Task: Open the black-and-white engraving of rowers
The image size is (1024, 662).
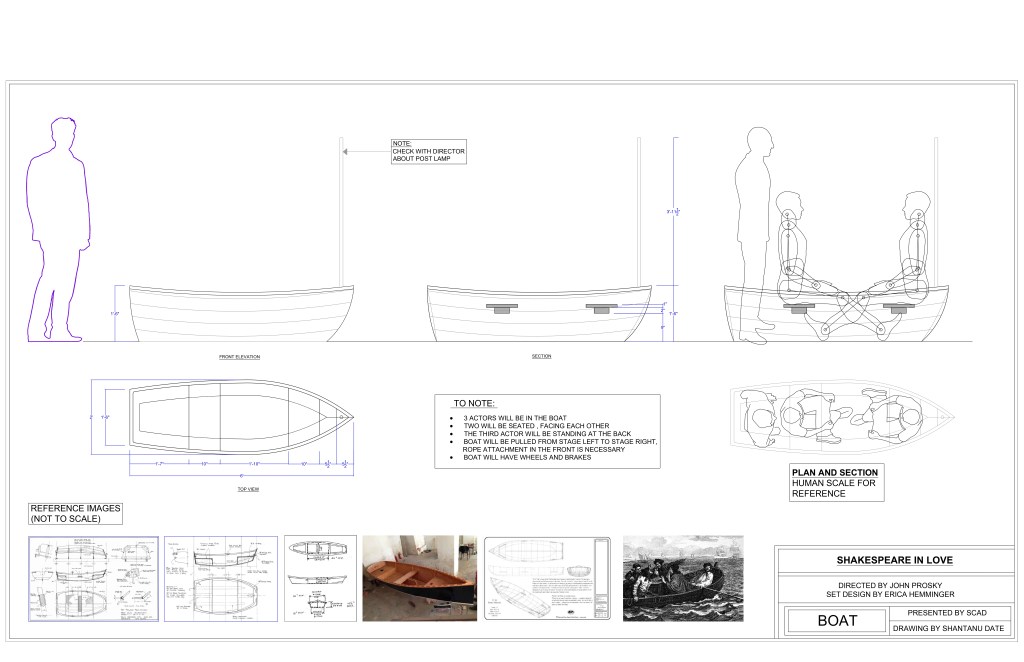Action: pos(680,578)
